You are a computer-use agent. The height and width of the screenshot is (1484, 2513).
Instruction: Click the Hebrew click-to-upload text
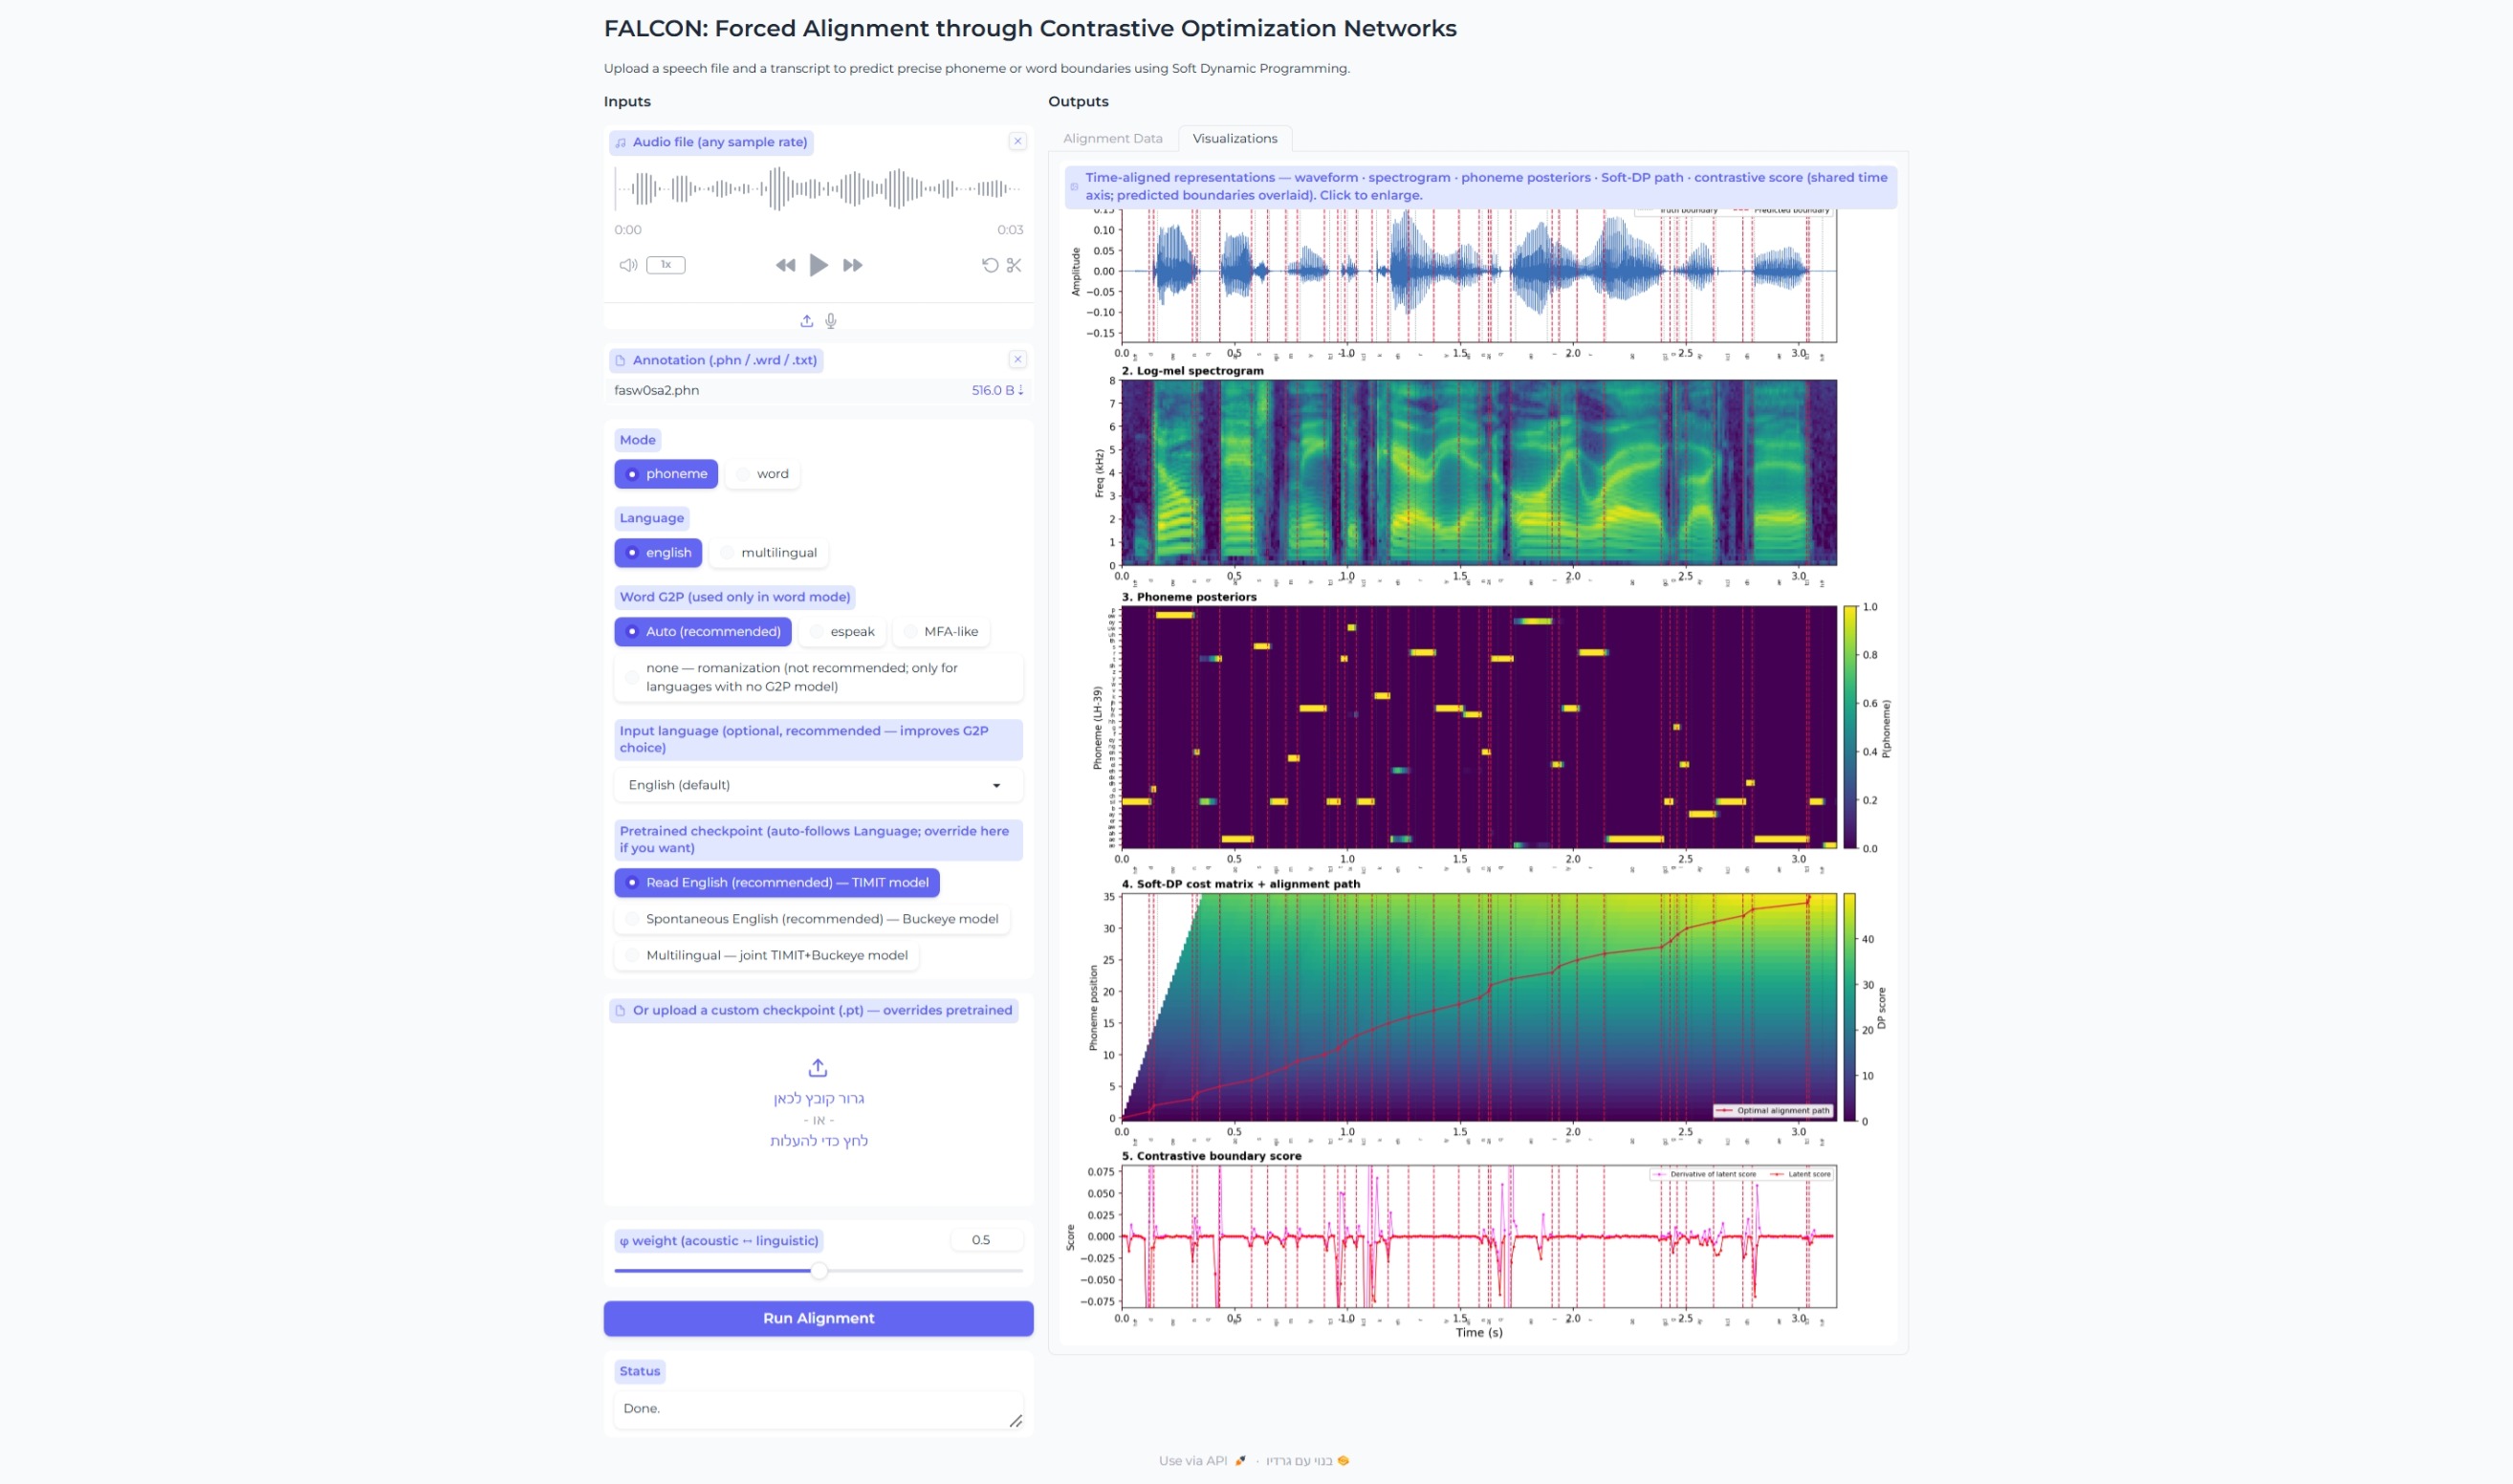click(x=818, y=1141)
